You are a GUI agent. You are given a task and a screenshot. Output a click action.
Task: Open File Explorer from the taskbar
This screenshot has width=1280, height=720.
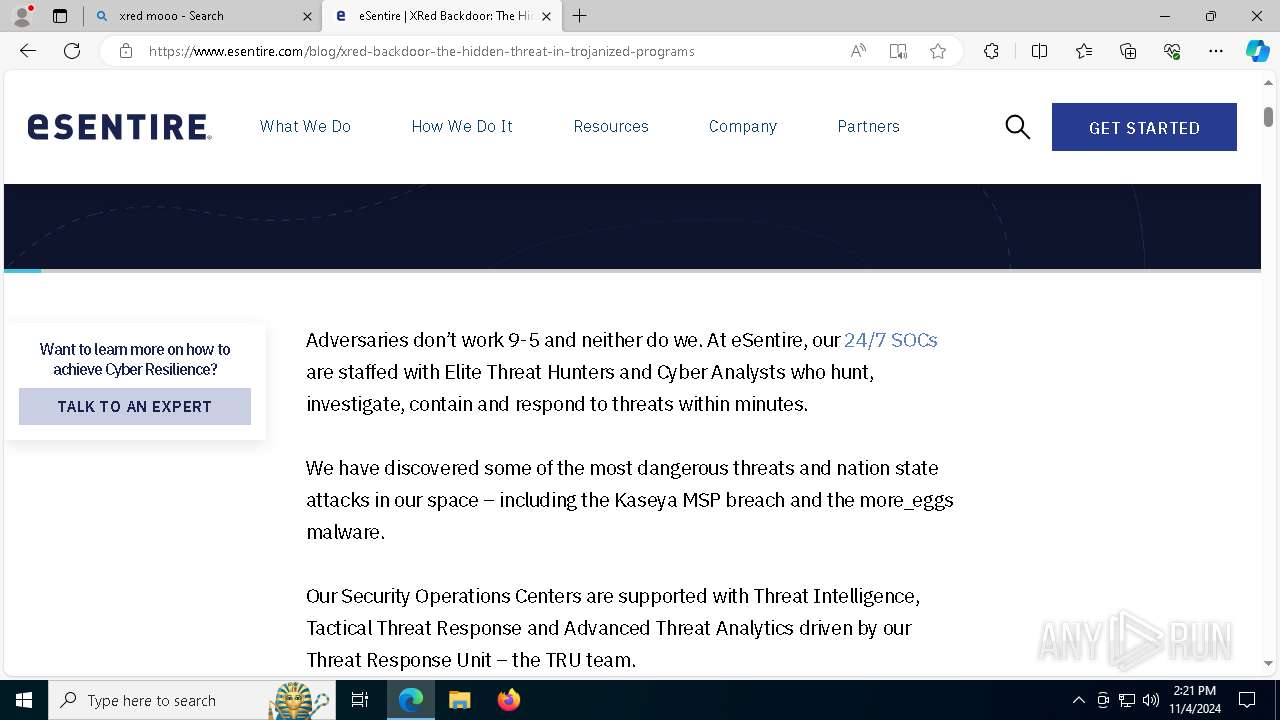click(459, 700)
